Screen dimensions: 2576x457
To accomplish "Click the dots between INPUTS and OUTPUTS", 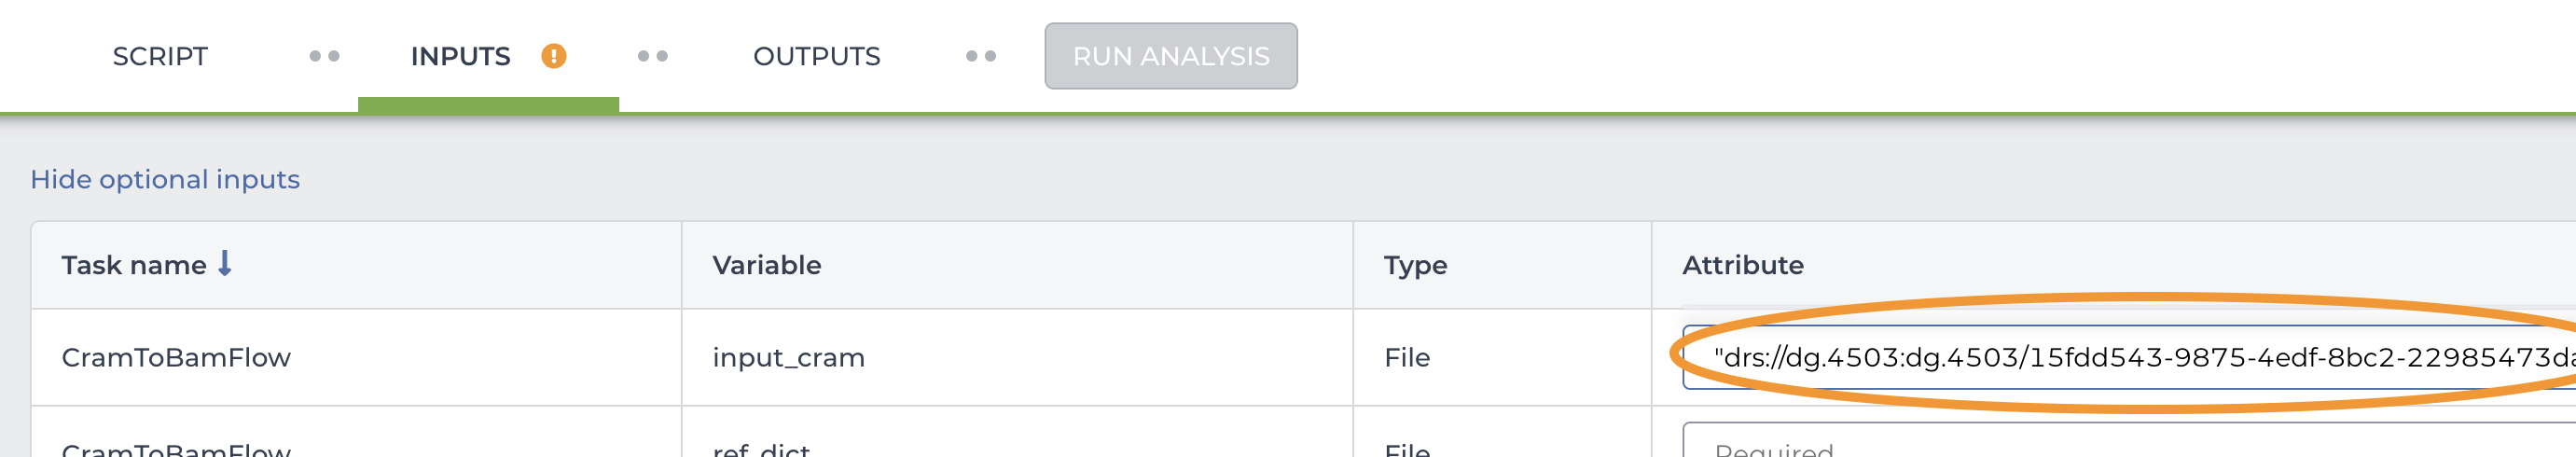I will click(x=653, y=56).
